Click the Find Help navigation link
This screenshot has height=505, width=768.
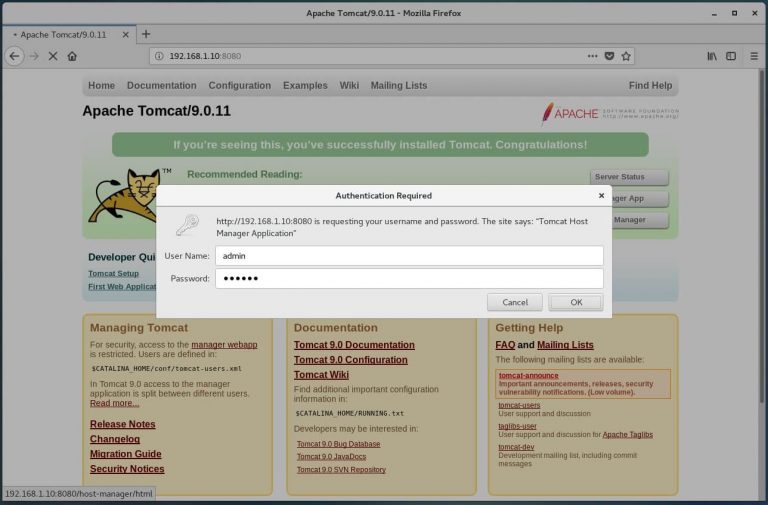pyautogui.click(x=650, y=85)
